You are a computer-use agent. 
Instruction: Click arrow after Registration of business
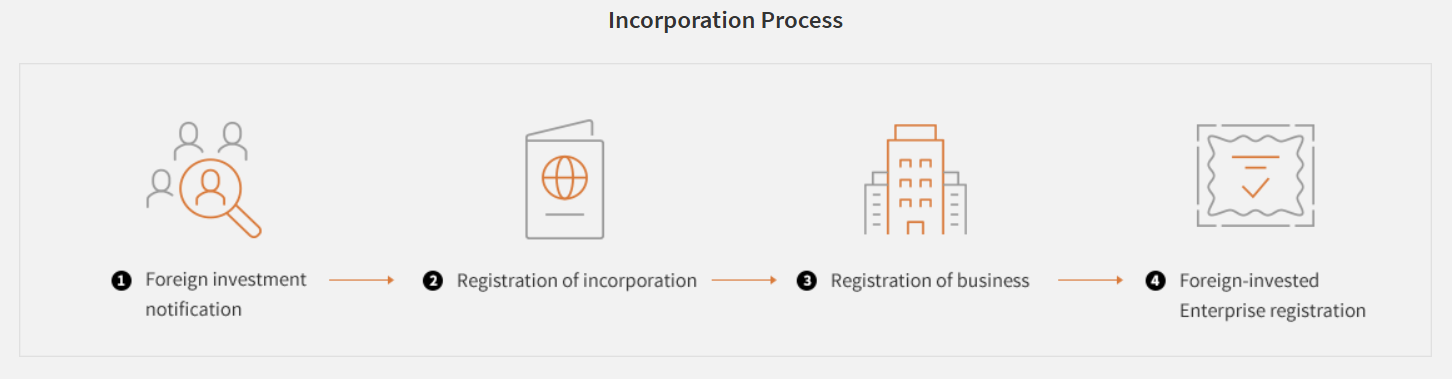point(1090,281)
